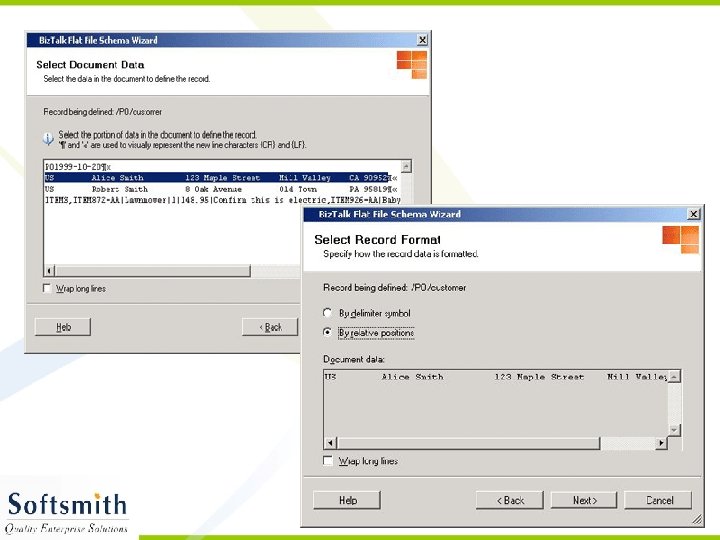Click the "Select Record Format" heading
The width and height of the screenshot is (720, 540).
click(x=377, y=240)
